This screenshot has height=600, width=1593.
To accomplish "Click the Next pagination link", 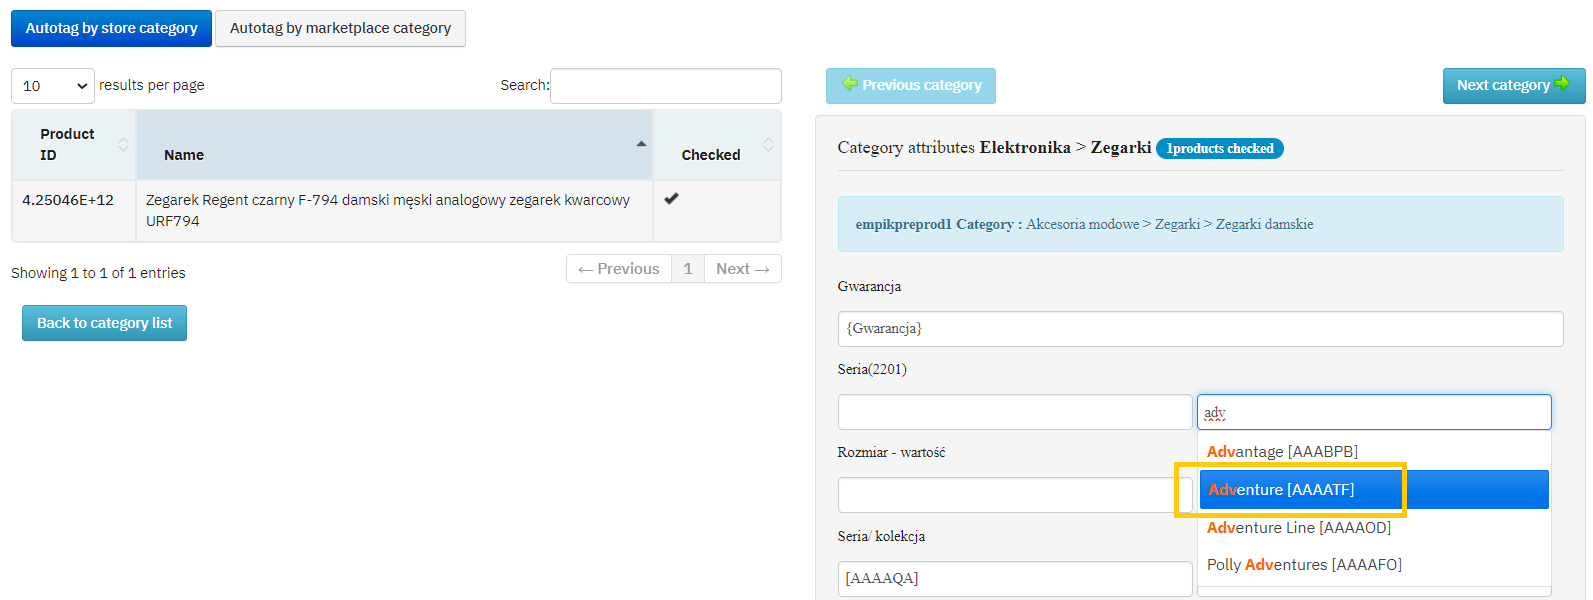I will point(743,269).
